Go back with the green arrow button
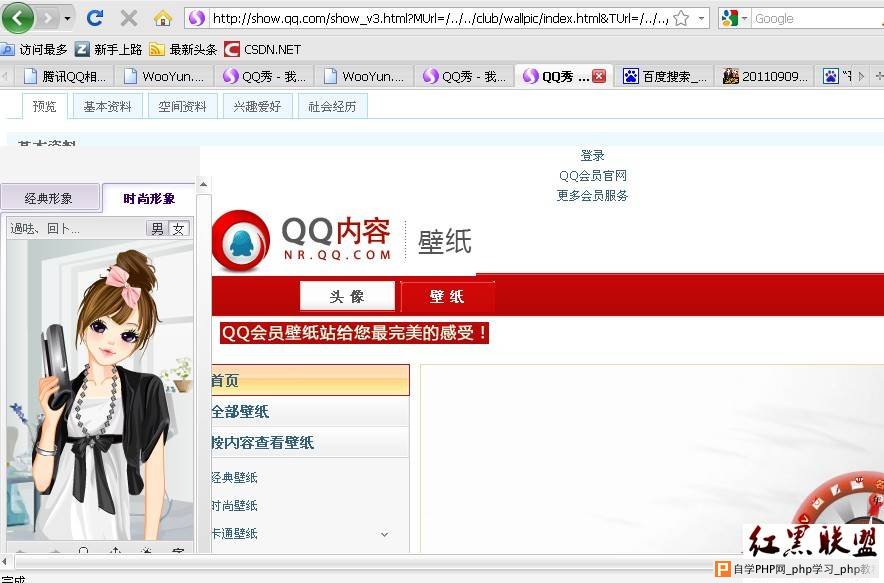The width and height of the screenshot is (884, 583). pos(18,18)
